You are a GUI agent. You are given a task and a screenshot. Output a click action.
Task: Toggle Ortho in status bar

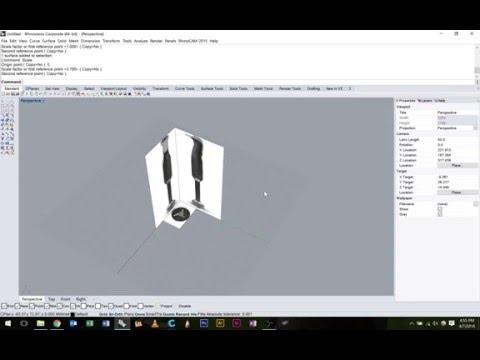click(x=120, y=314)
